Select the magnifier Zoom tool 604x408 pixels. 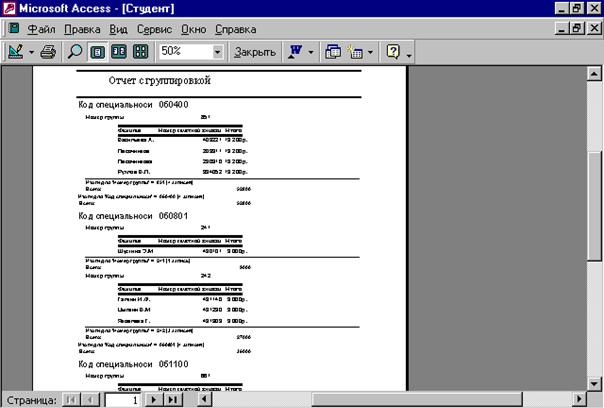click(76, 51)
